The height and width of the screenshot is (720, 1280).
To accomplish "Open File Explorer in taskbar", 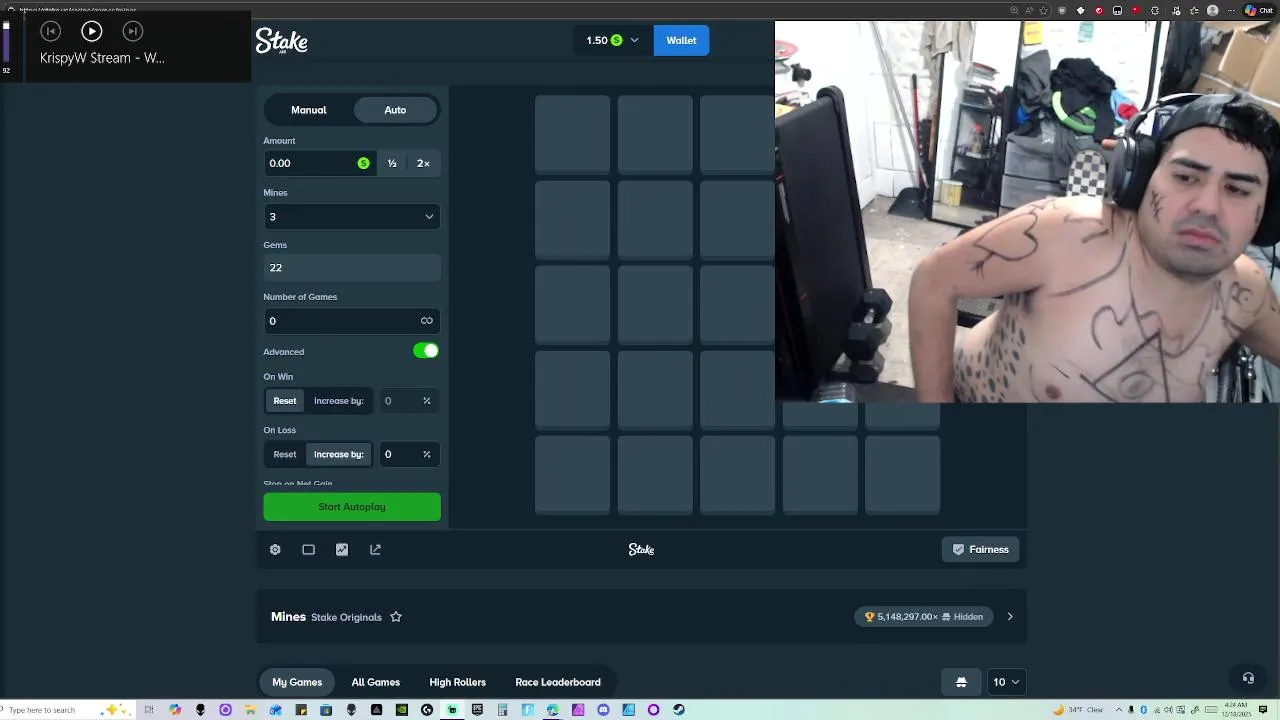I will tap(250, 710).
